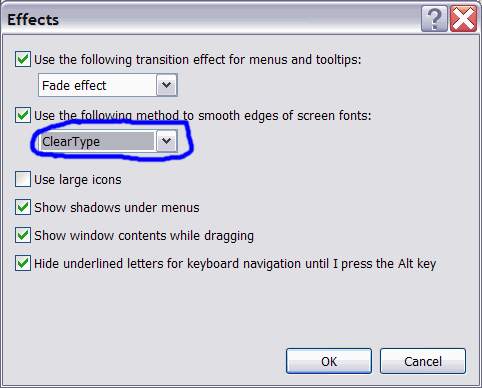Click the 'Use large icons' label text
The height and width of the screenshot is (388, 482).
(x=78, y=180)
